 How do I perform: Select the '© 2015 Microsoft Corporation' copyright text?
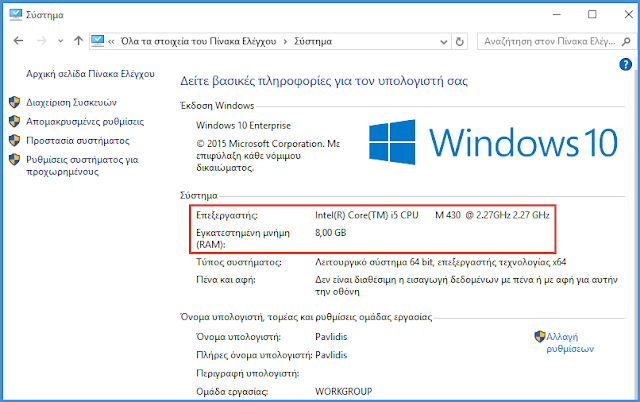click(x=260, y=144)
